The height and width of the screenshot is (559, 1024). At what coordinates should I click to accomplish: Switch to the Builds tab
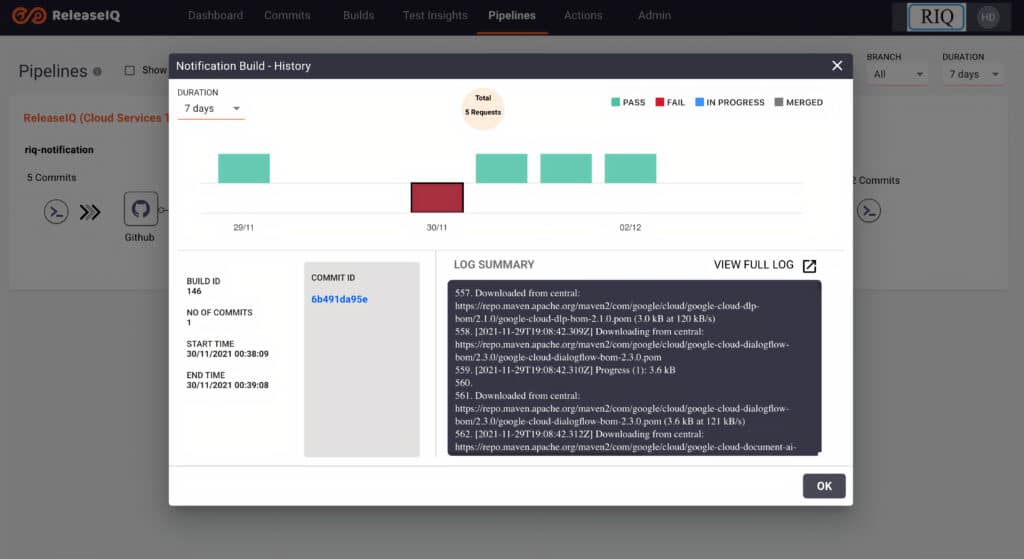pos(359,15)
